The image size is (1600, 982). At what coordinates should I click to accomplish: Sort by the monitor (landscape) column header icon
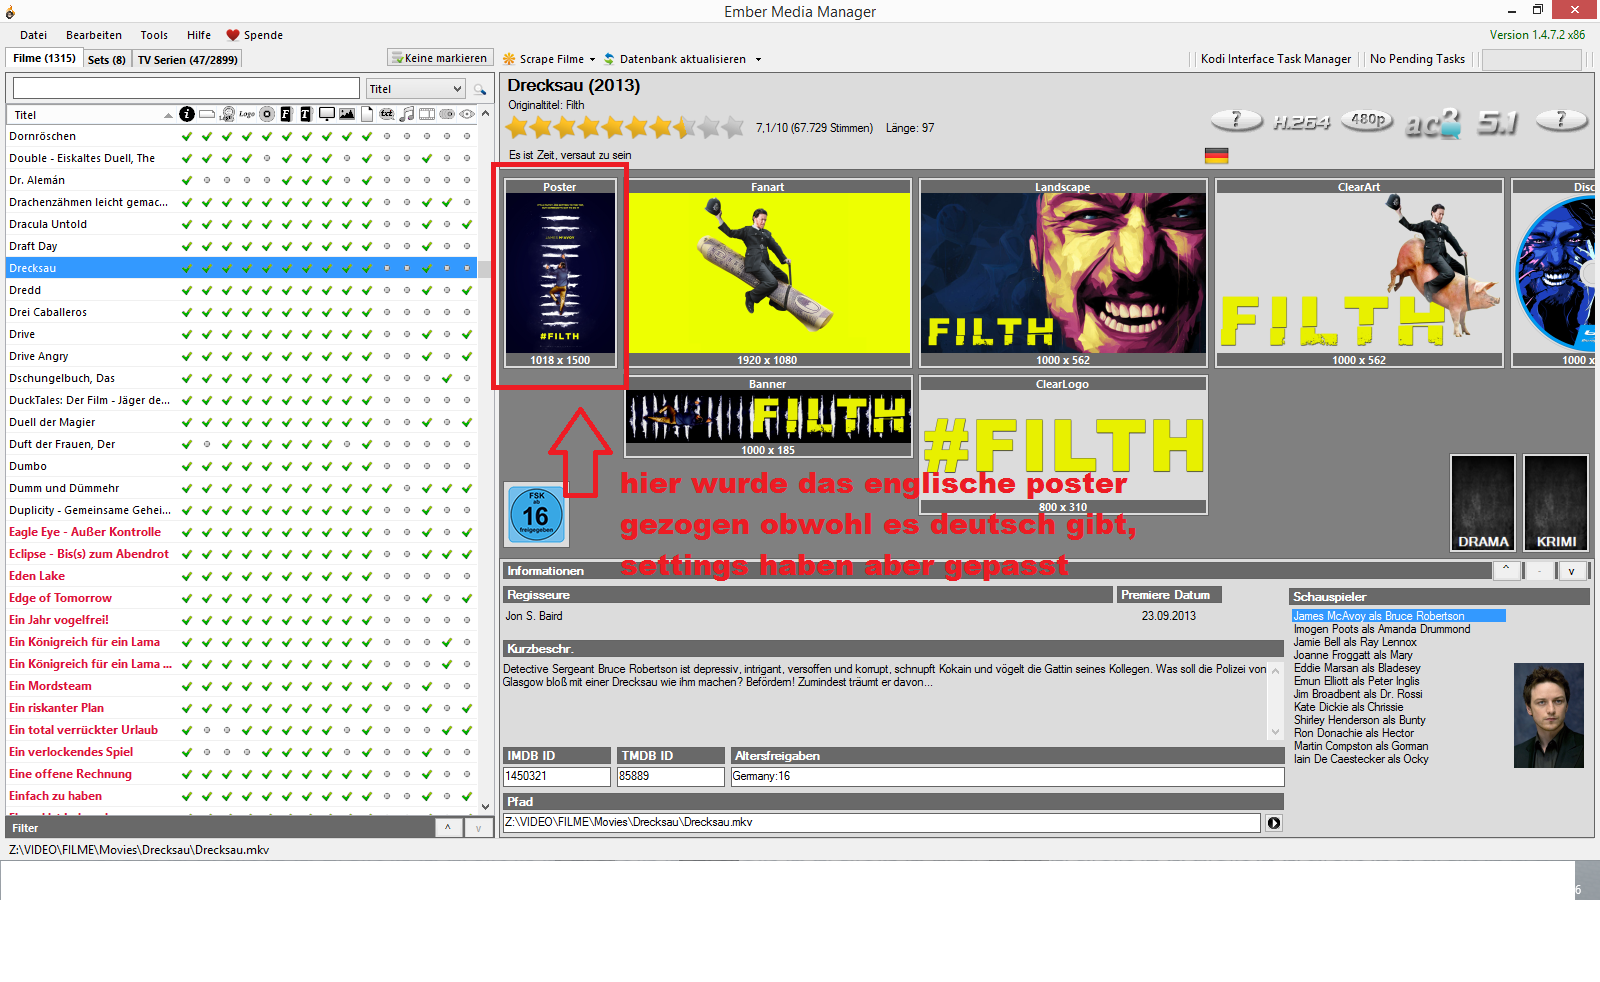[x=327, y=114]
